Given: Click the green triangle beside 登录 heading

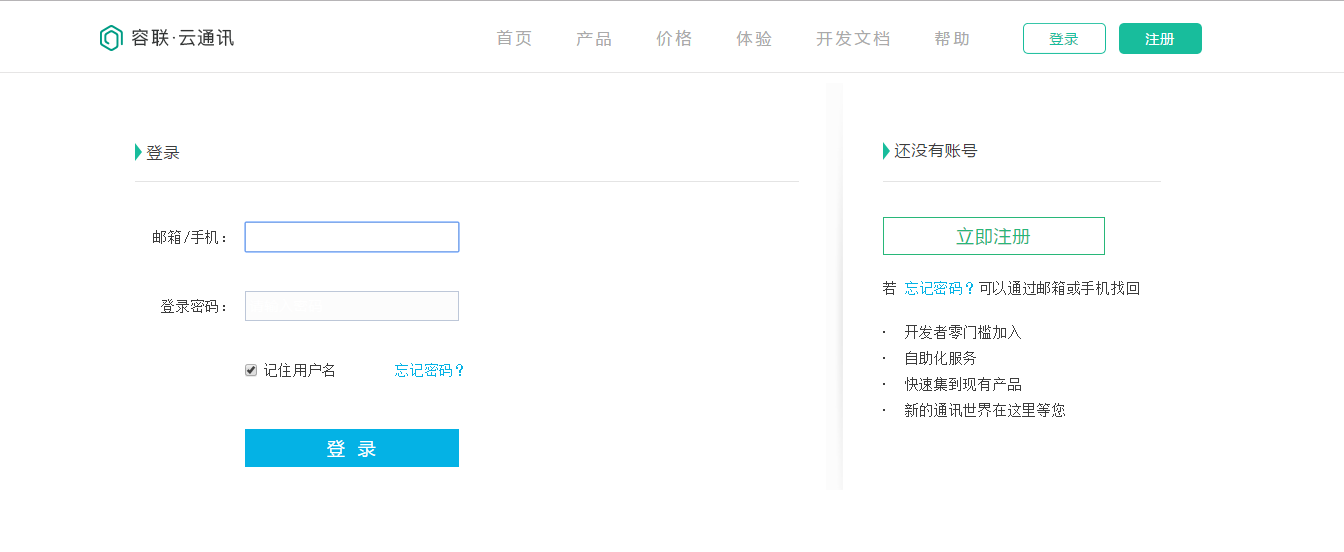Looking at the screenshot, I should pyautogui.click(x=138, y=152).
